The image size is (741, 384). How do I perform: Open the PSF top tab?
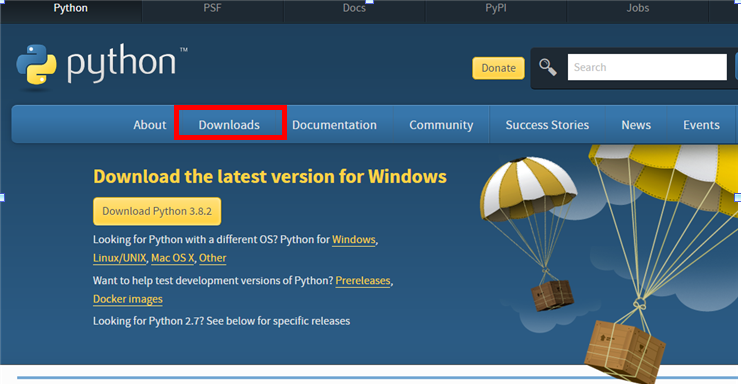[x=212, y=9]
